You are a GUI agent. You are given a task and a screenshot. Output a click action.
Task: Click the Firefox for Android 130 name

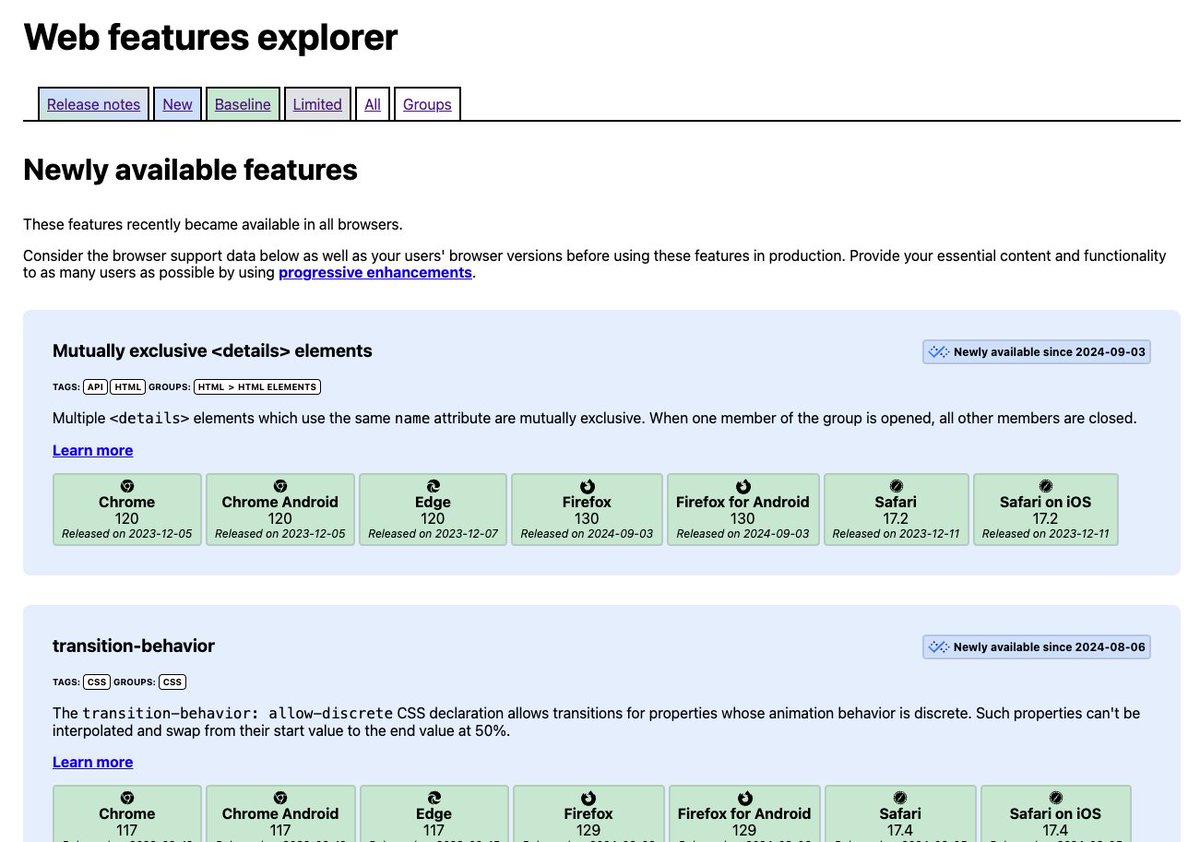coord(743,502)
